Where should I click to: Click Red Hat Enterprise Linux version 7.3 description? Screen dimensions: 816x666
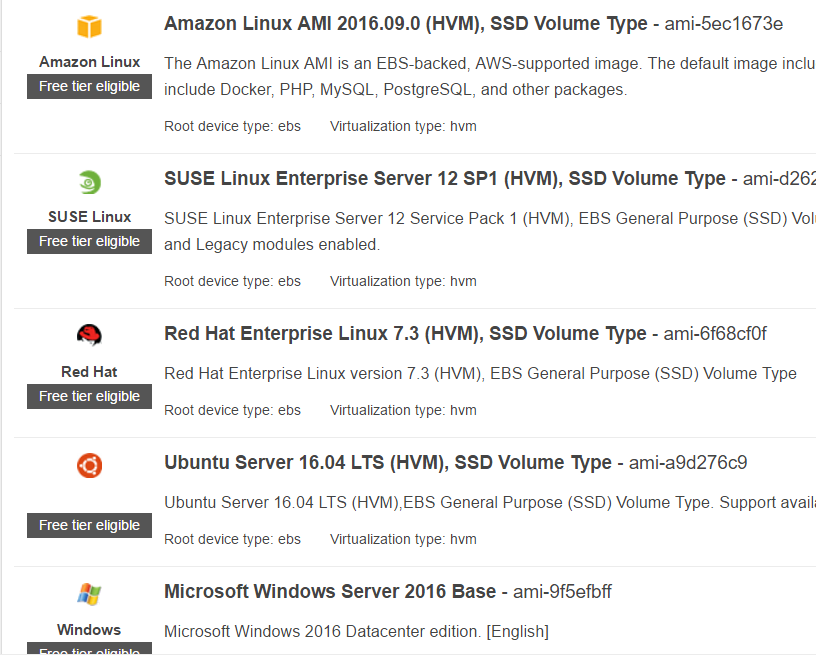point(480,374)
